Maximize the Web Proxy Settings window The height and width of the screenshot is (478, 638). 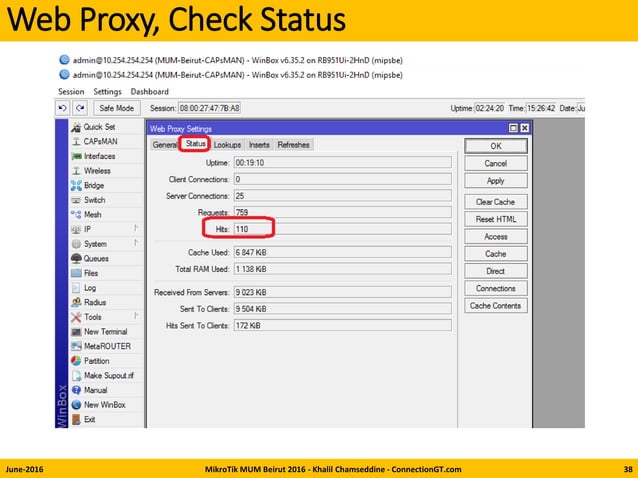[x=513, y=129]
